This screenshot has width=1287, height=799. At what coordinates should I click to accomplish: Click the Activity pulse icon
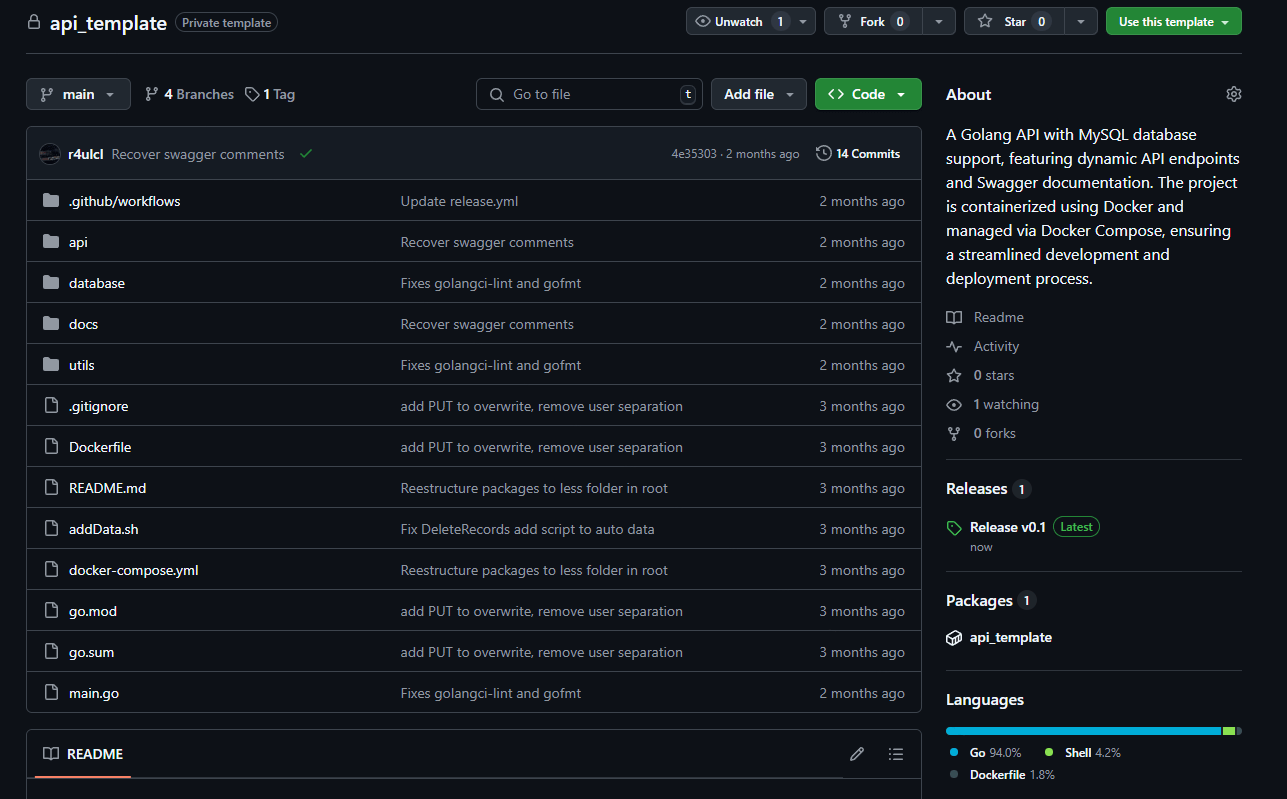tap(953, 346)
